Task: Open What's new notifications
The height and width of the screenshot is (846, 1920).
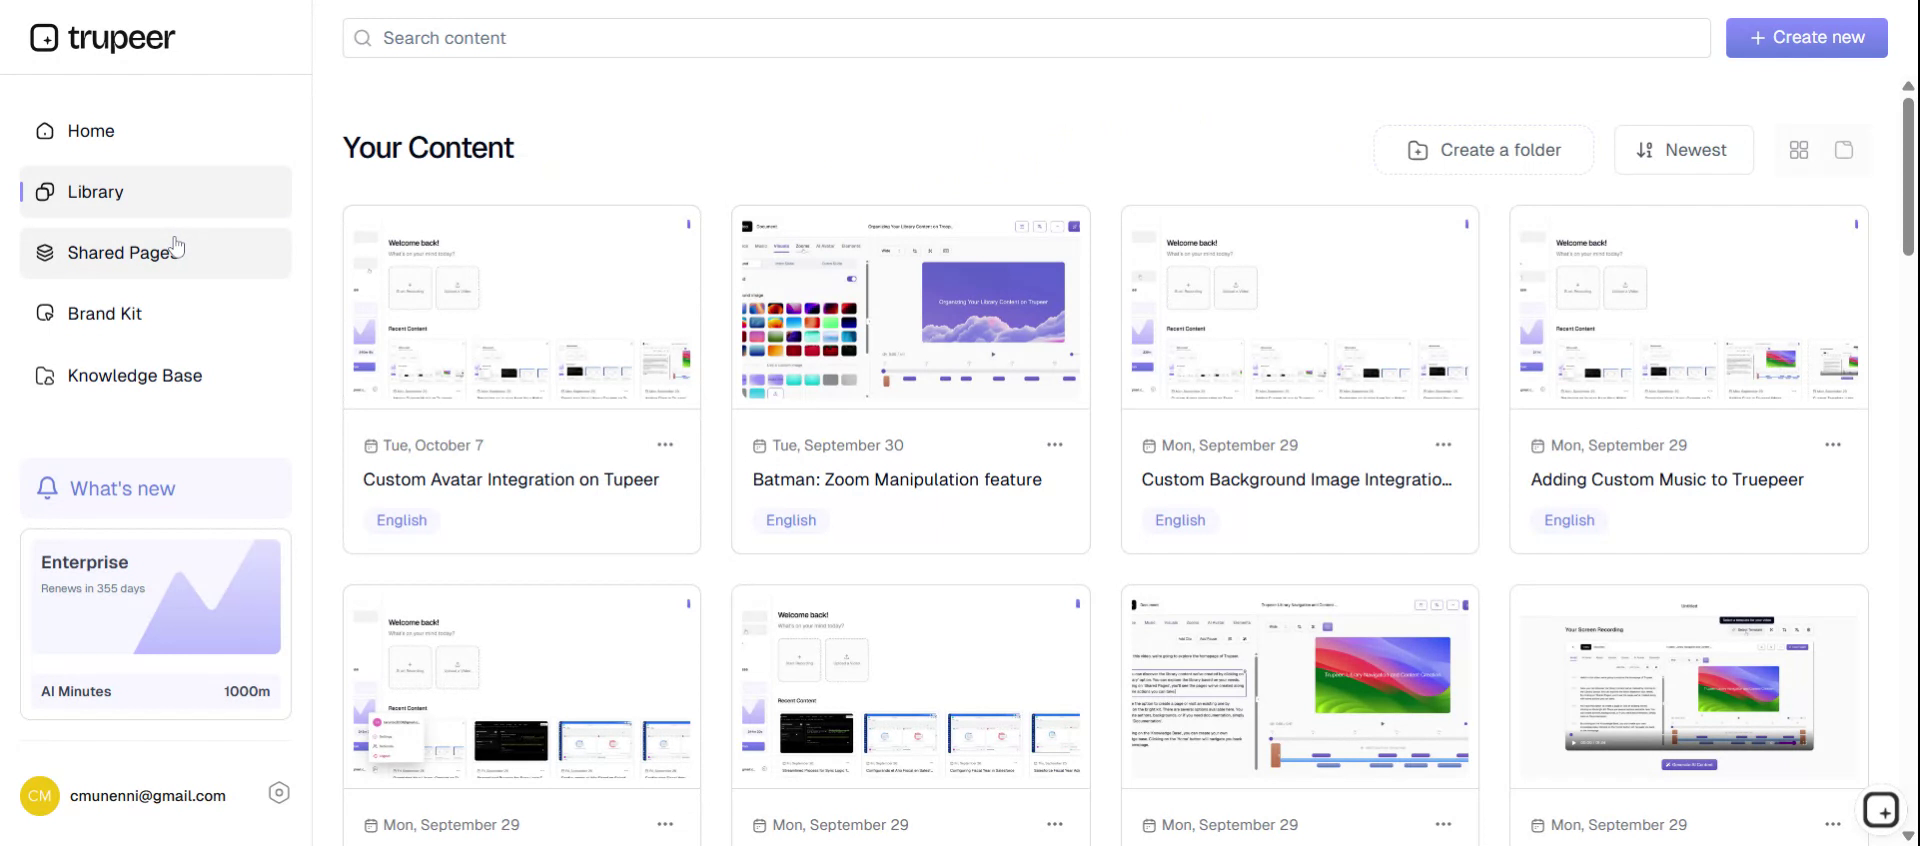Action: coord(155,488)
